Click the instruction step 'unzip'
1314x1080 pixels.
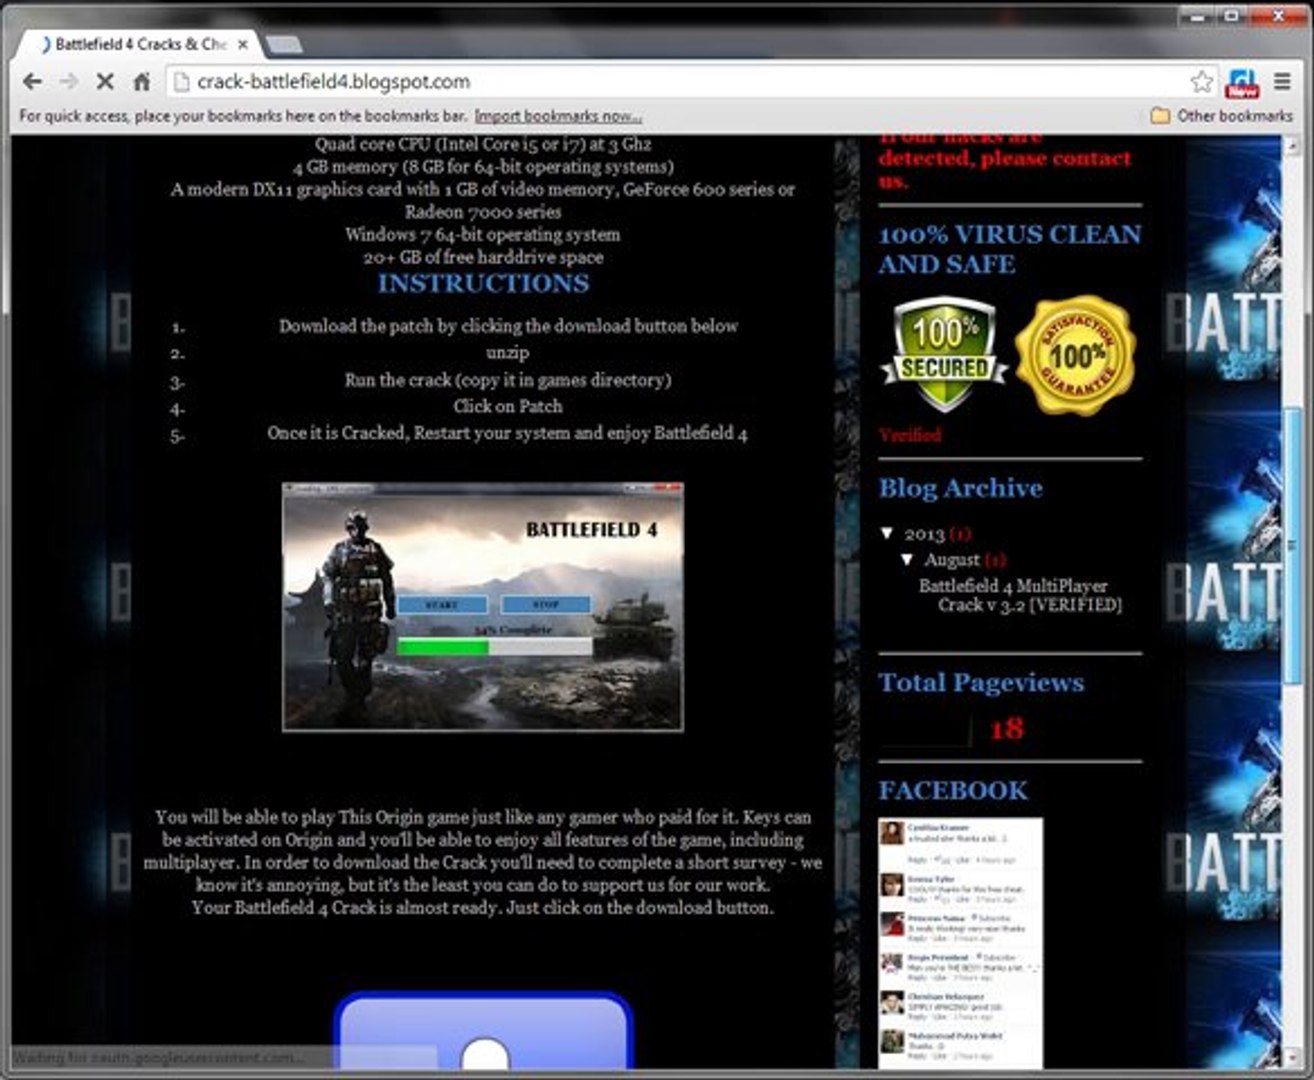point(507,353)
